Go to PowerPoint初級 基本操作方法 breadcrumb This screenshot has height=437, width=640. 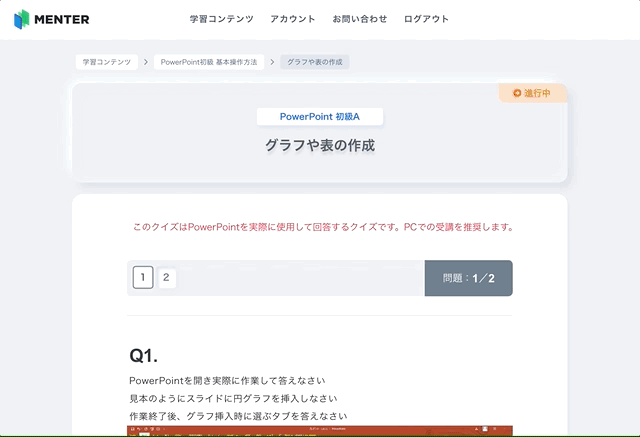coord(209,62)
